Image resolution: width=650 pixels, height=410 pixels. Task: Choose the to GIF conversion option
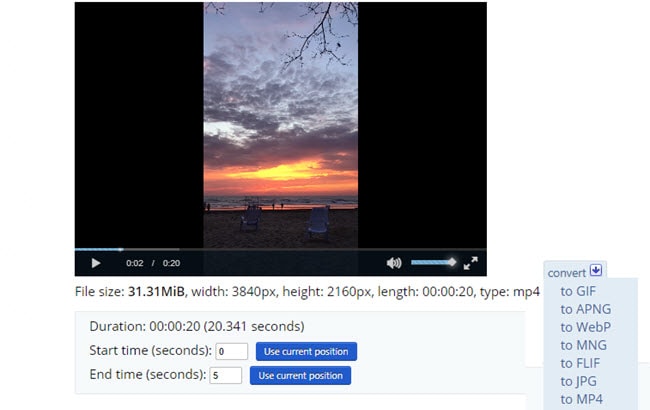(578, 291)
